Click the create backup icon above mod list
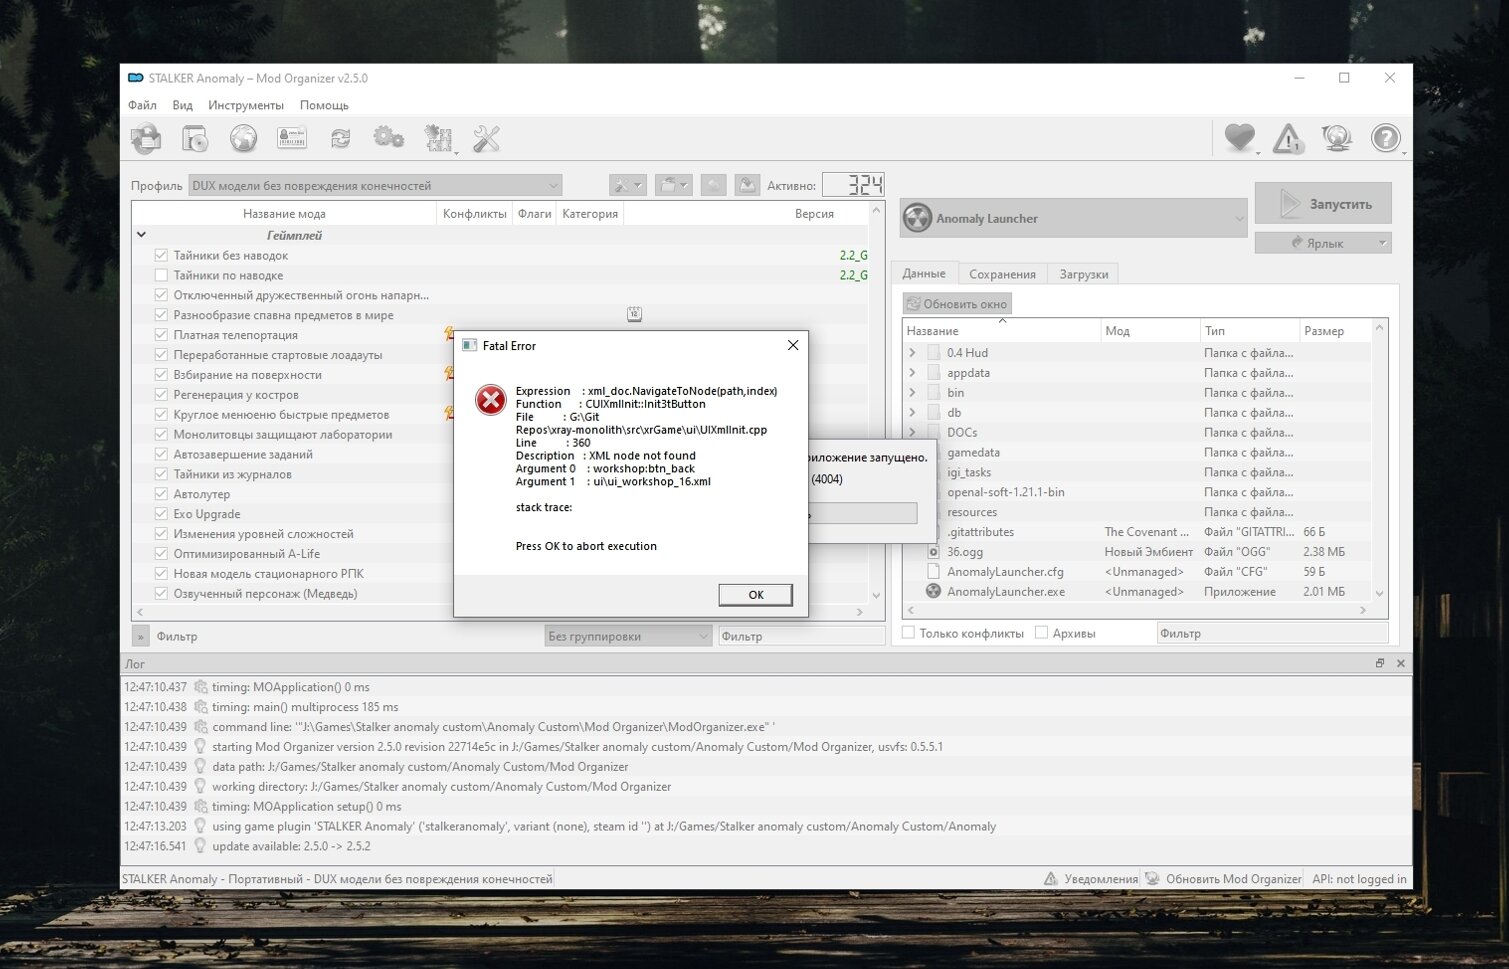The image size is (1509, 969). tap(747, 185)
